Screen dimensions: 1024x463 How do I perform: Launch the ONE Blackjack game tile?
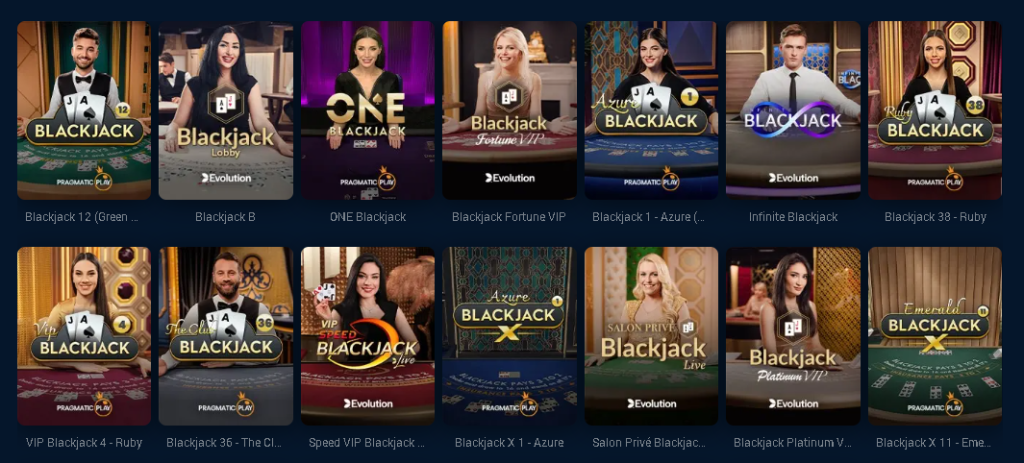pyautogui.click(x=368, y=110)
